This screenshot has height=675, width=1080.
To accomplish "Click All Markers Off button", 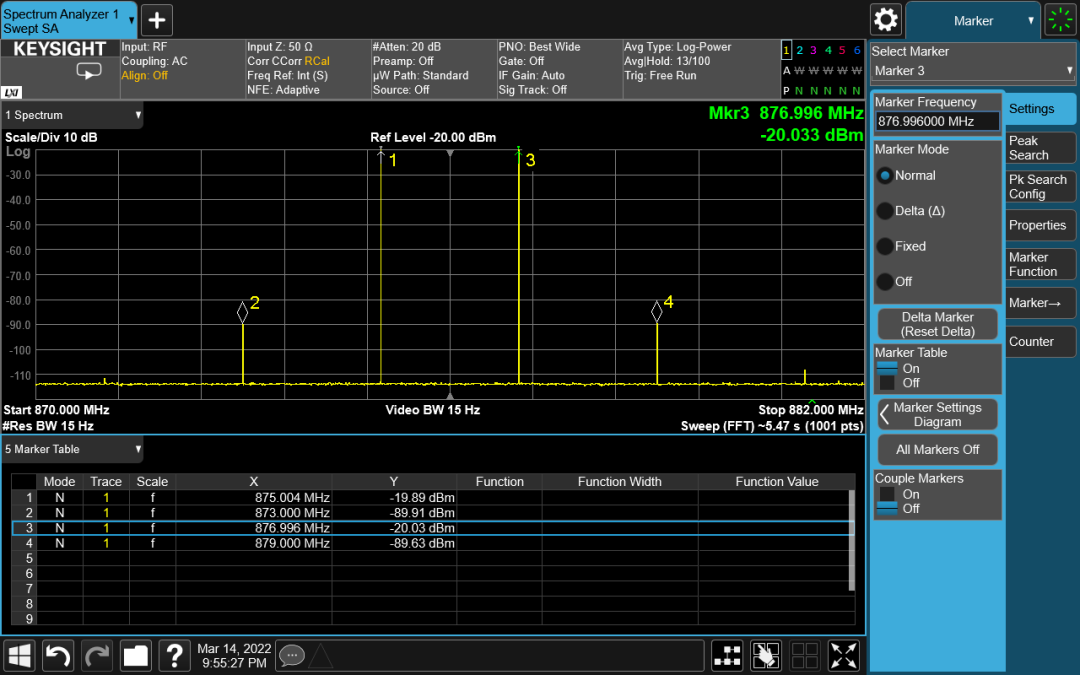I will point(937,450).
